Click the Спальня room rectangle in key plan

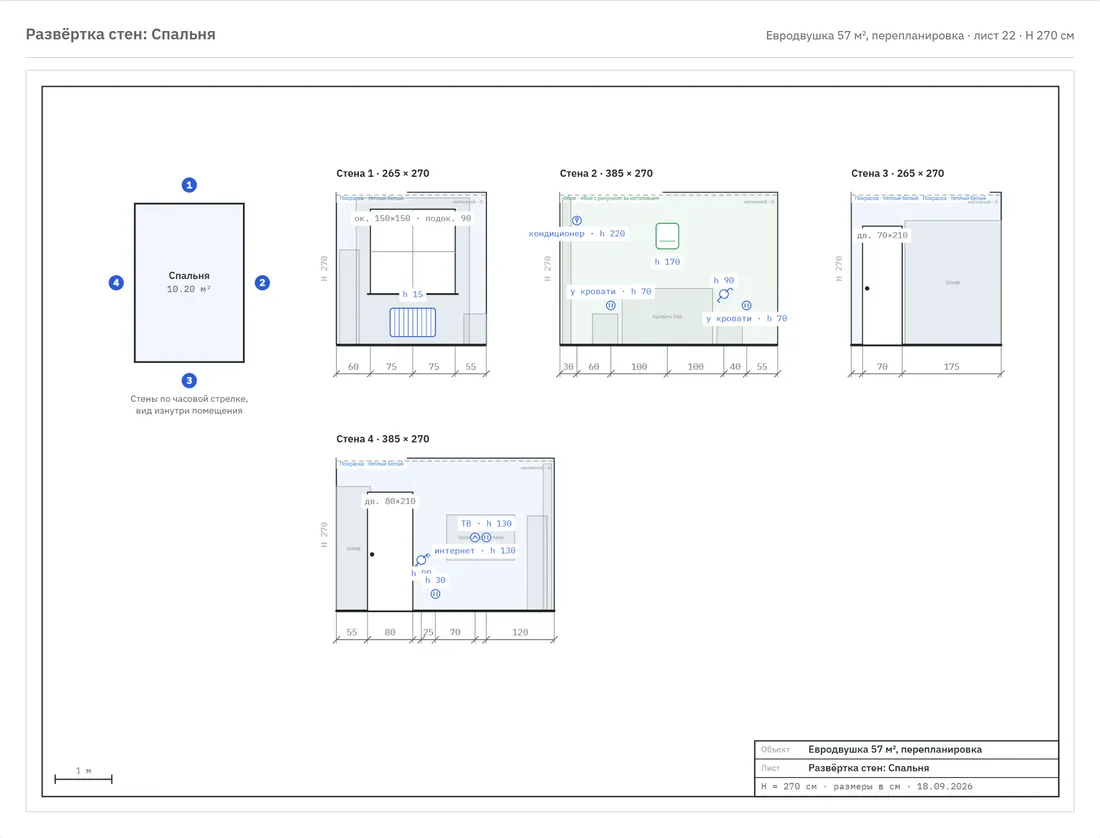[189, 283]
